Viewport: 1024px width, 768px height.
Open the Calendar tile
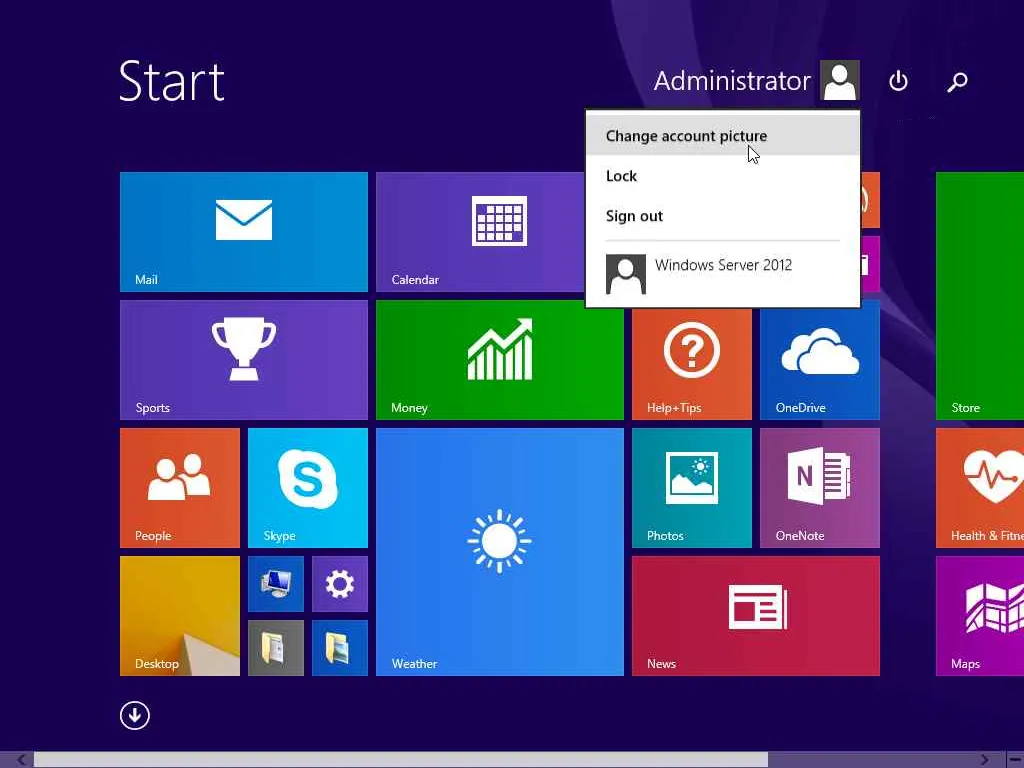pyautogui.click(x=481, y=232)
